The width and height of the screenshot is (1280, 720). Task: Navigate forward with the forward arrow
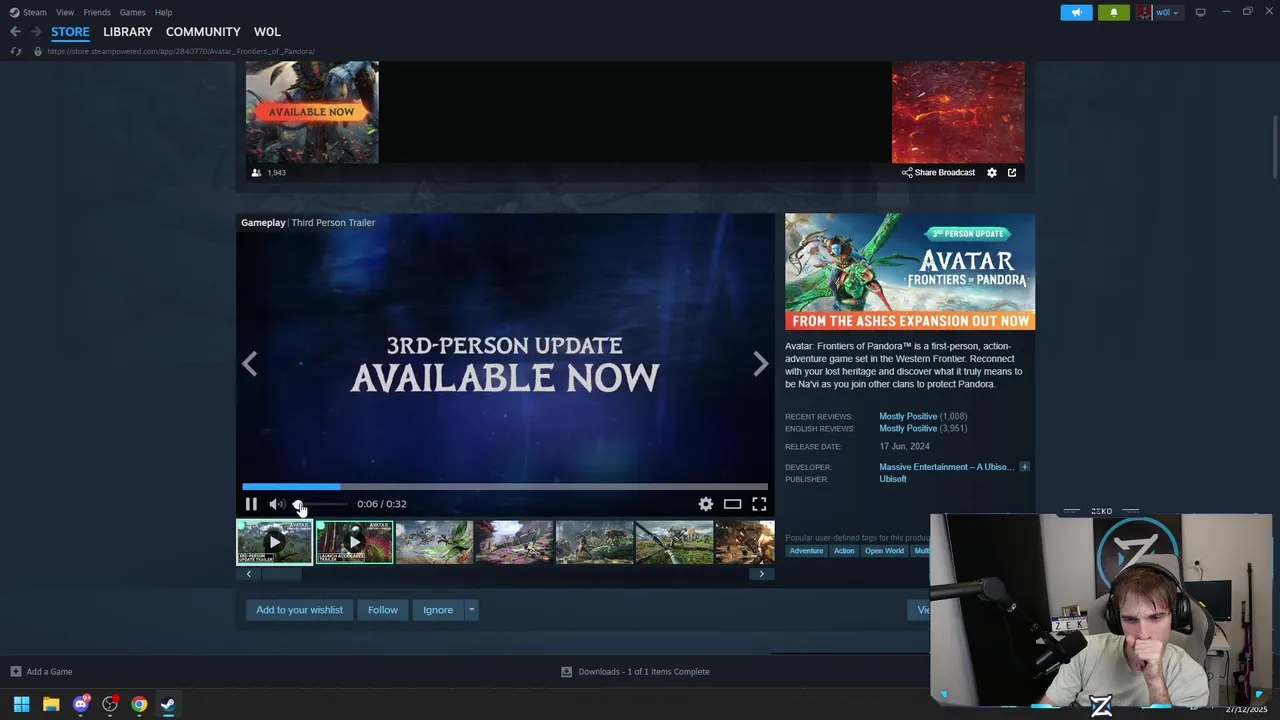(x=36, y=32)
